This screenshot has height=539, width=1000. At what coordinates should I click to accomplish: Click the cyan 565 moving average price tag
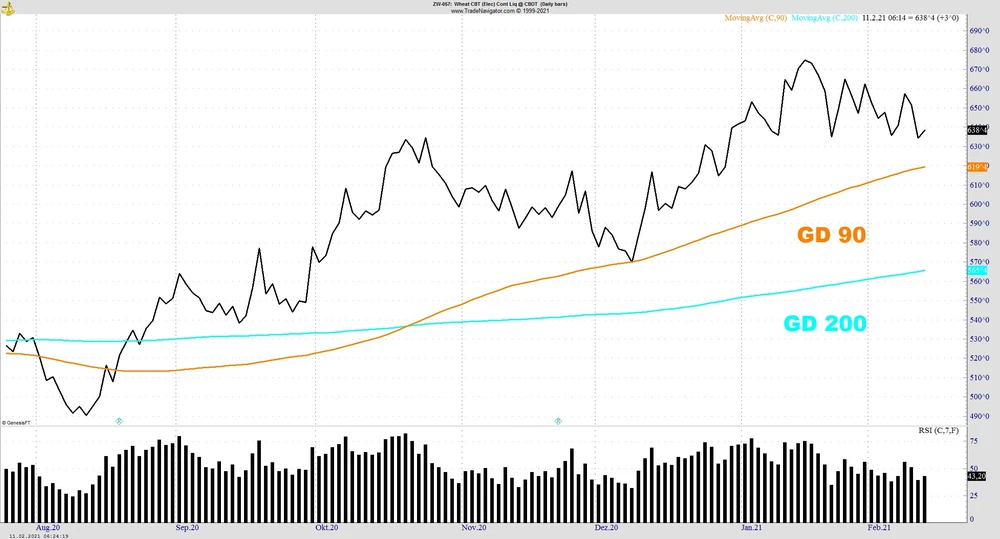(977, 271)
